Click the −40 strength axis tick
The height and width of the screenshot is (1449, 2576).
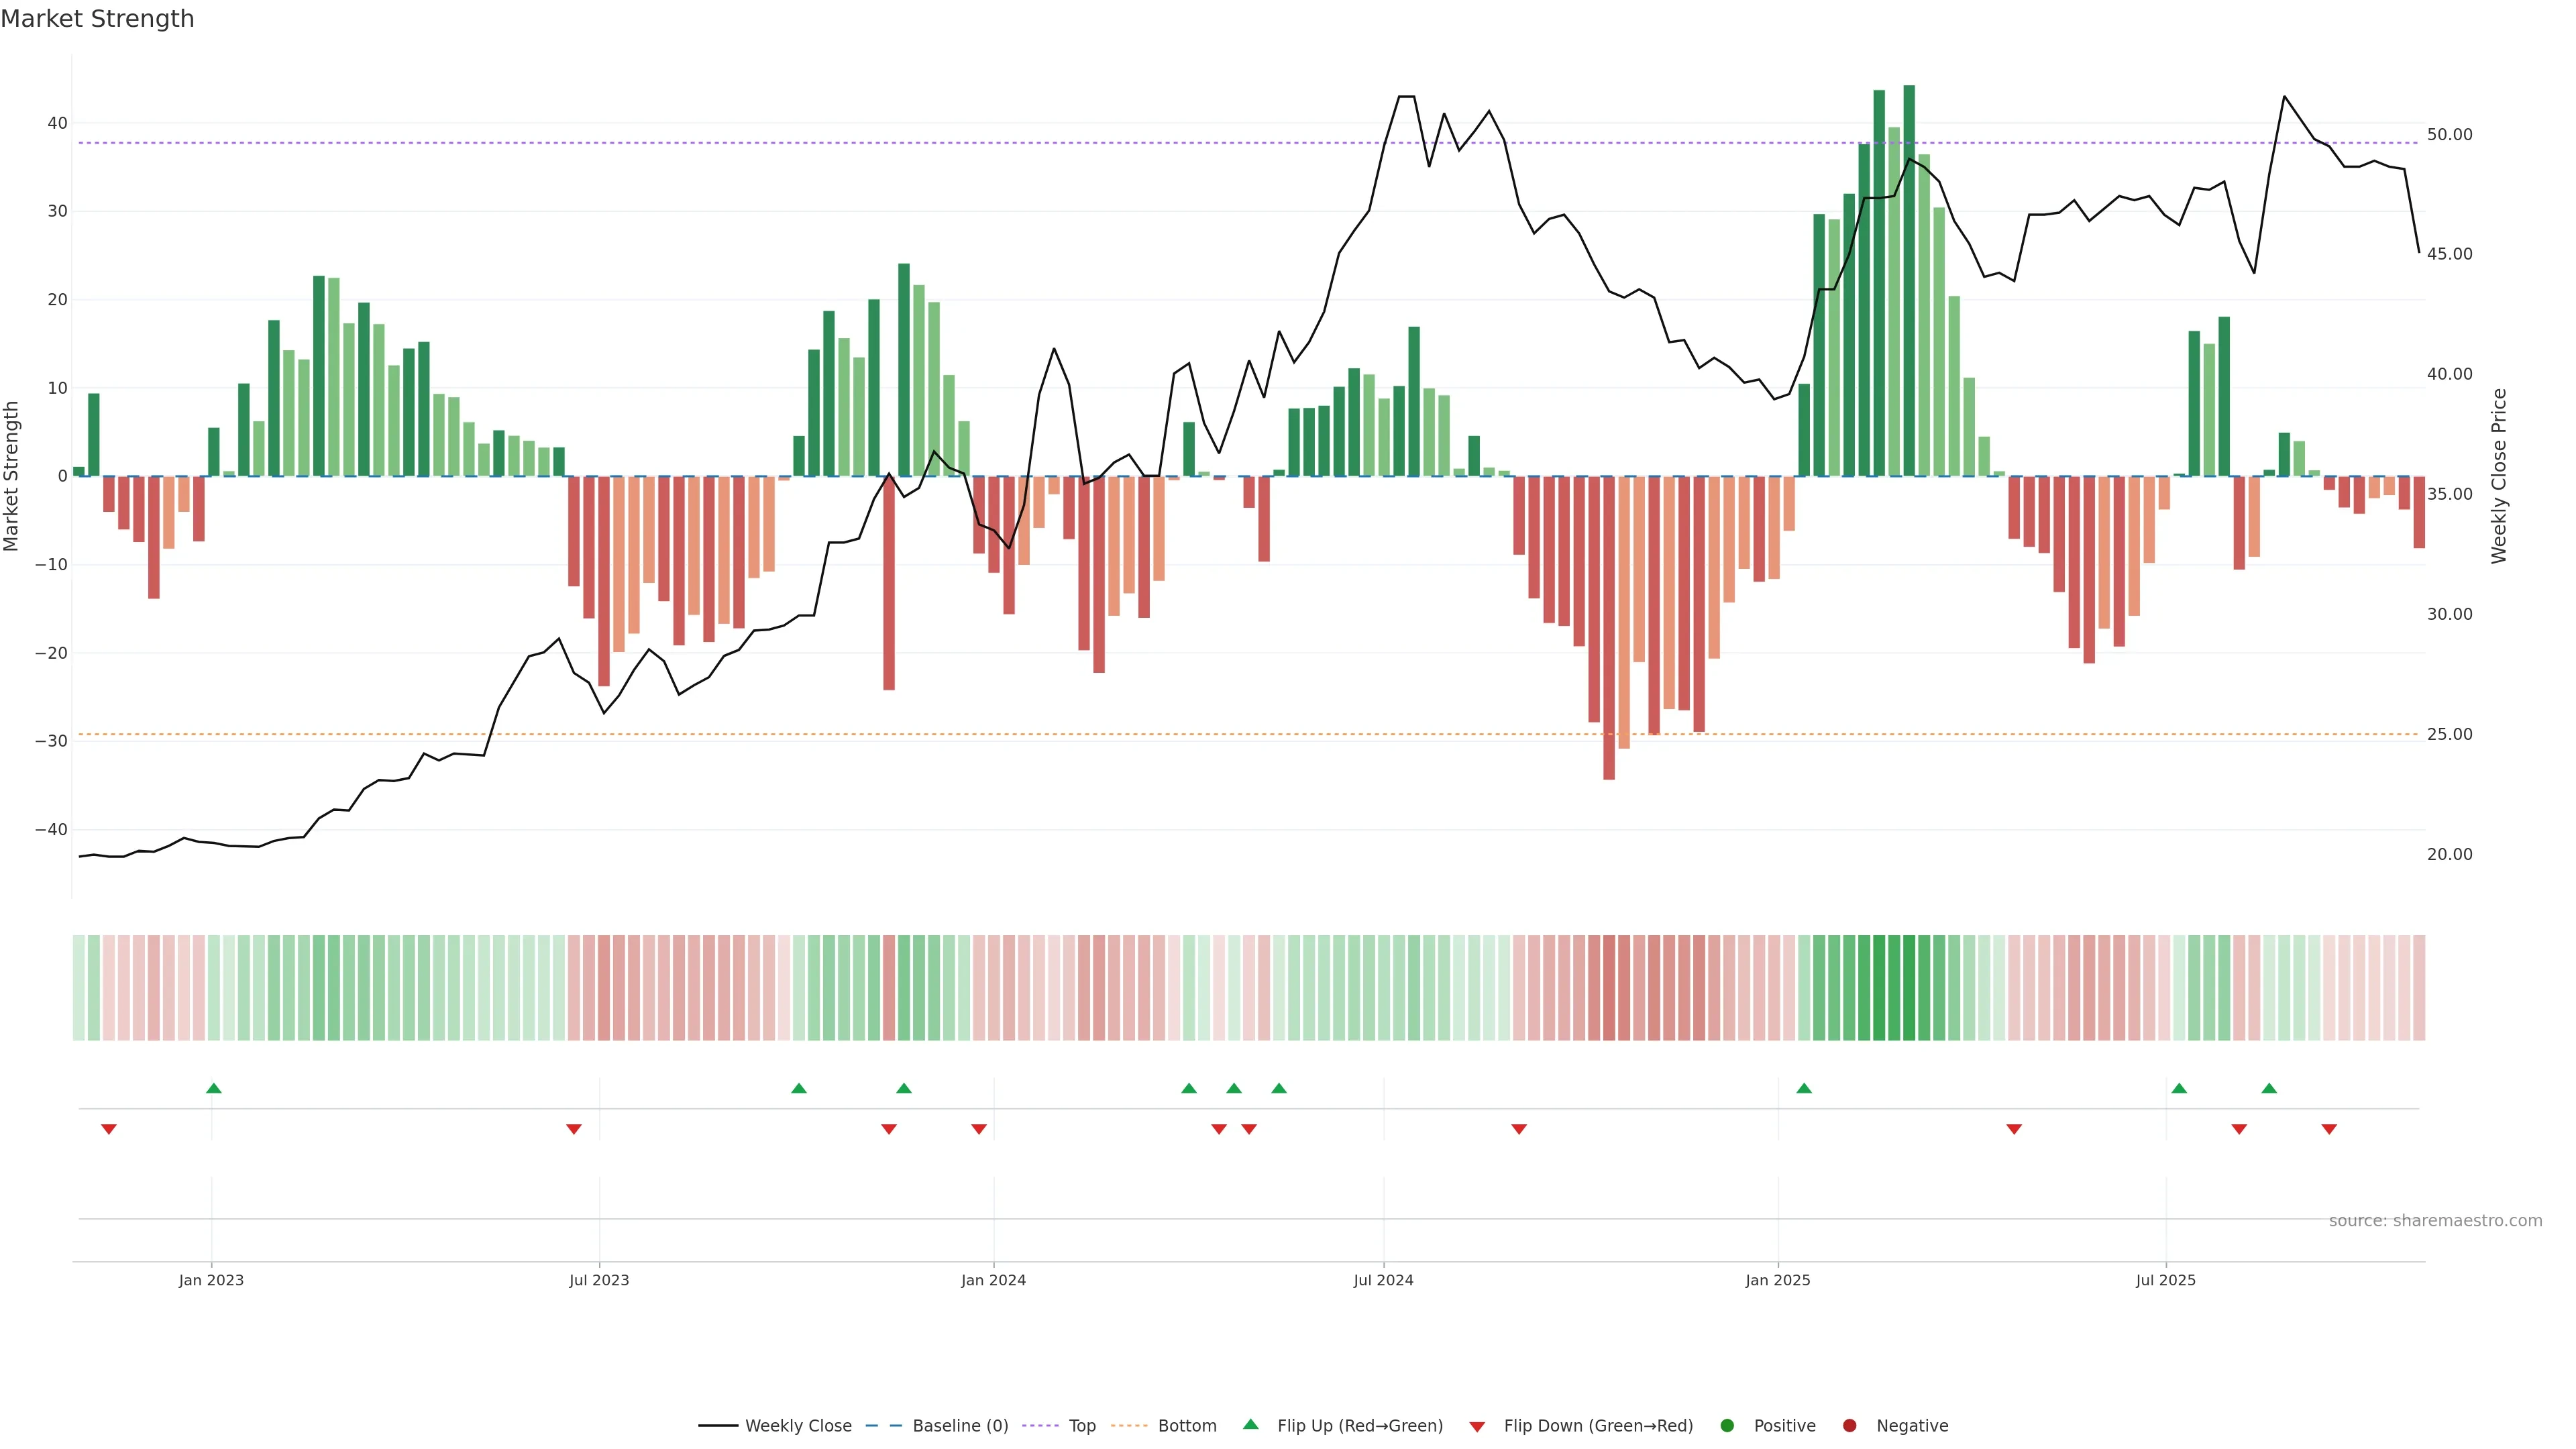pos(51,830)
